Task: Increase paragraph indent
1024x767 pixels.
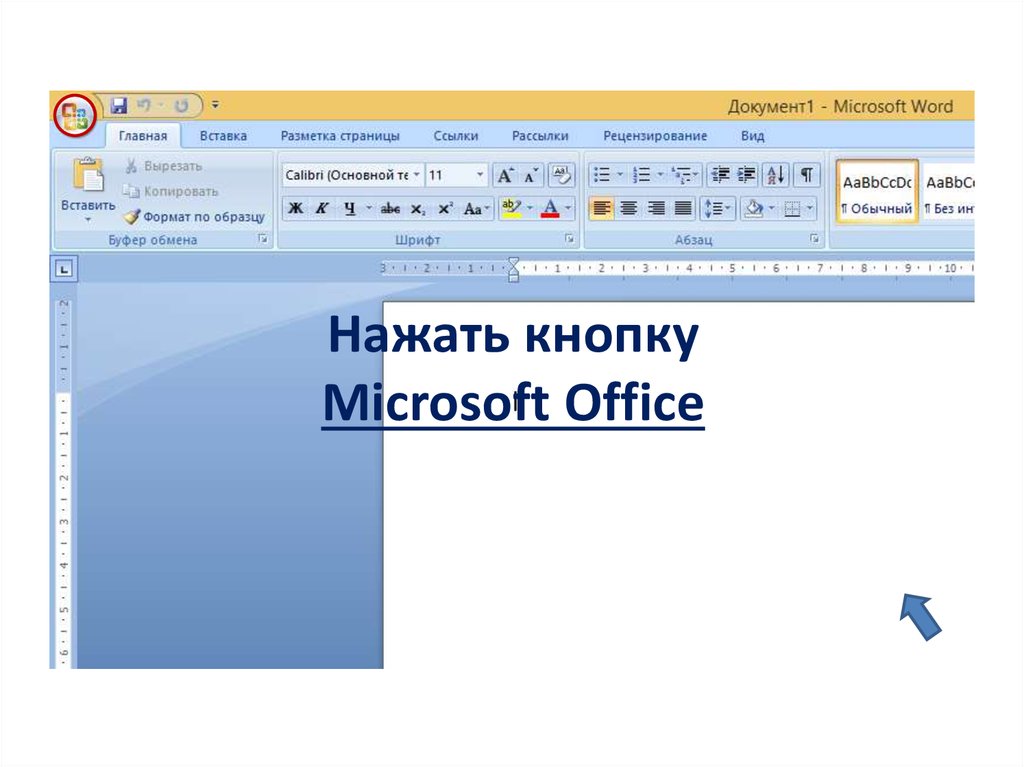Action: 746,174
